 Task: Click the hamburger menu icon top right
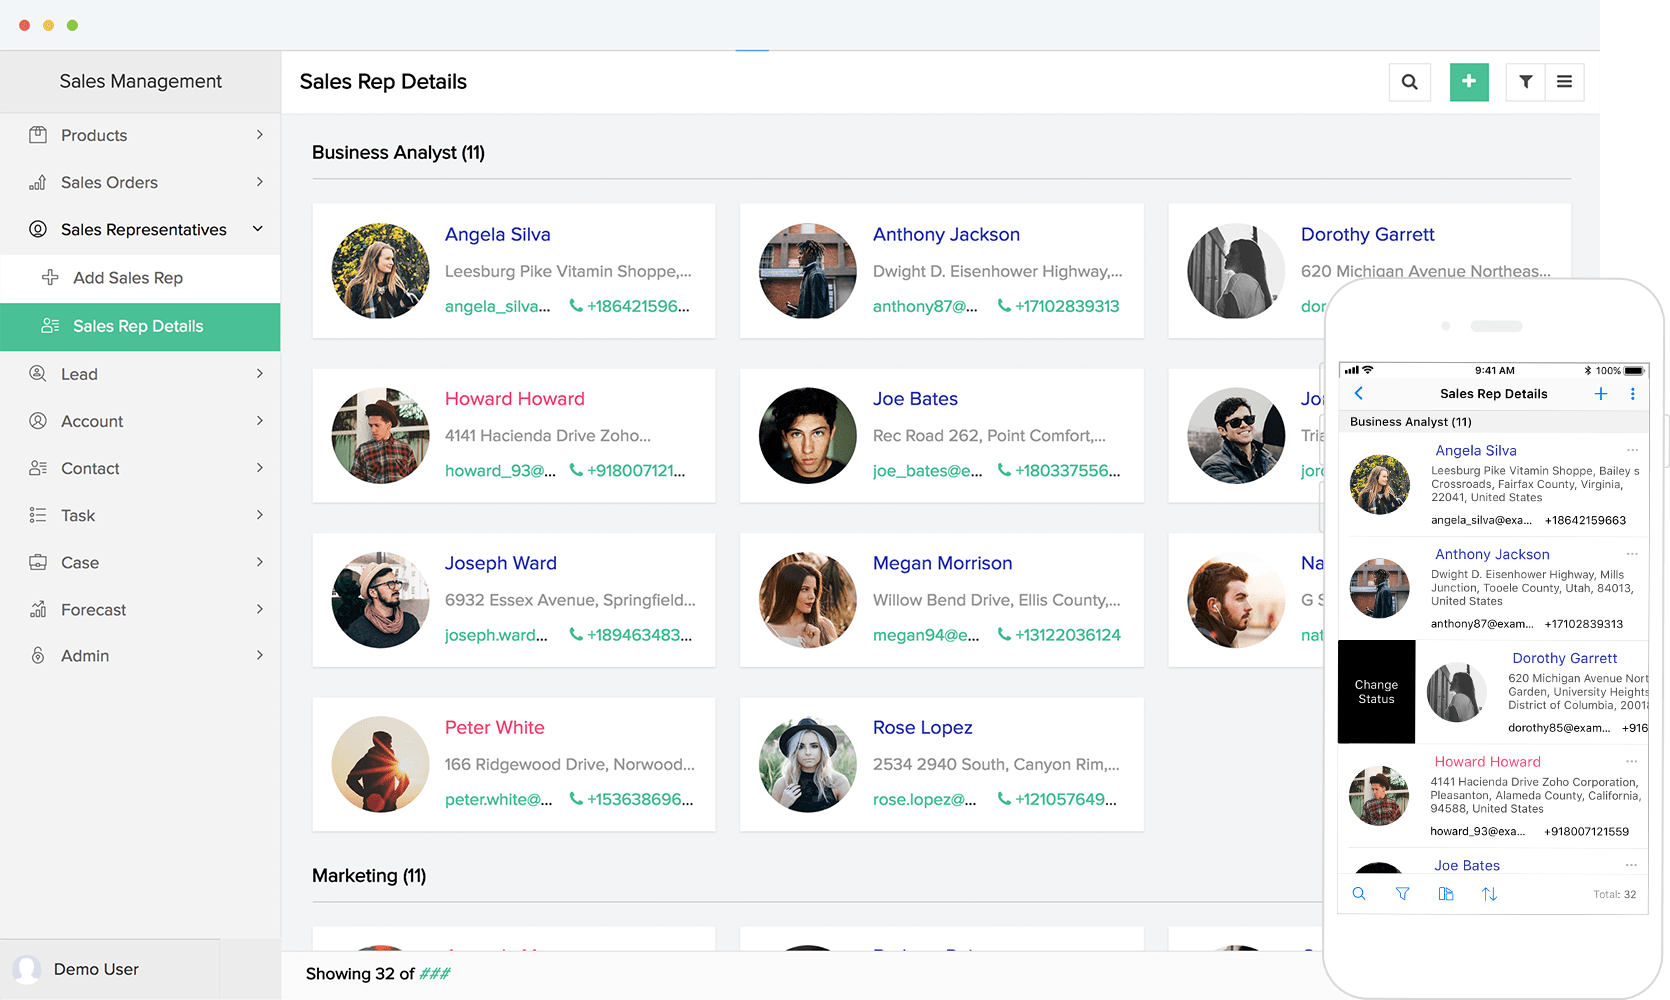pyautogui.click(x=1565, y=82)
